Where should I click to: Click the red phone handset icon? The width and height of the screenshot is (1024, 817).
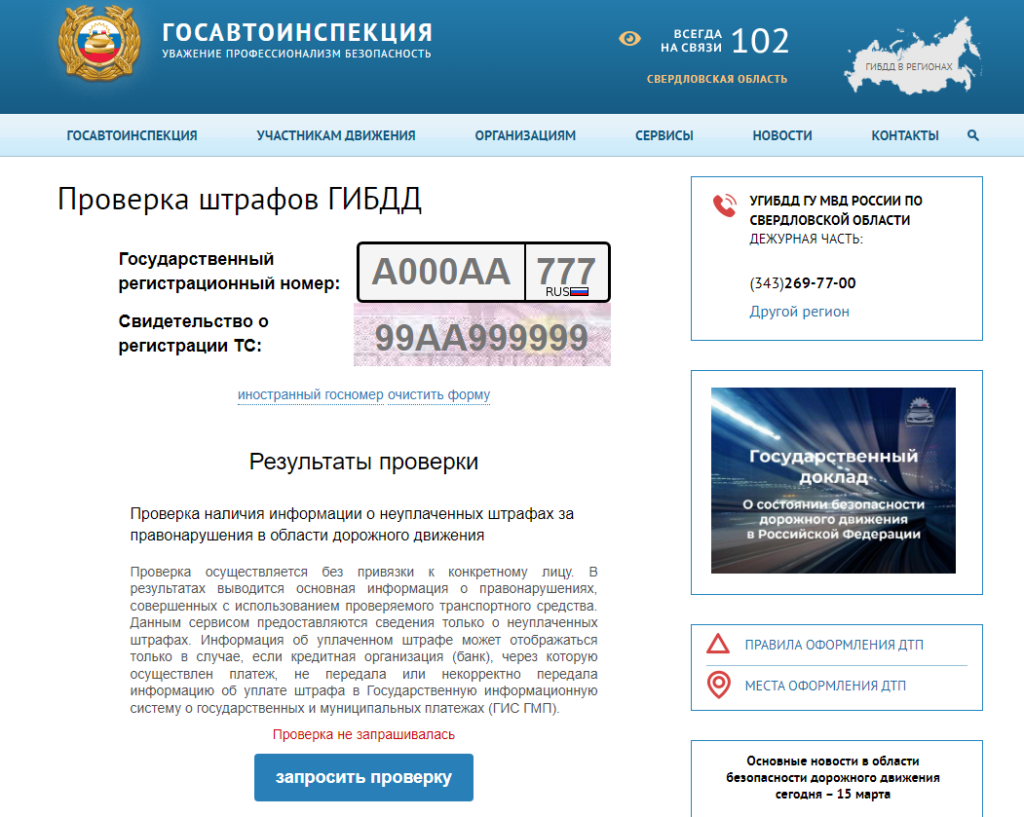pyautogui.click(x=724, y=206)
